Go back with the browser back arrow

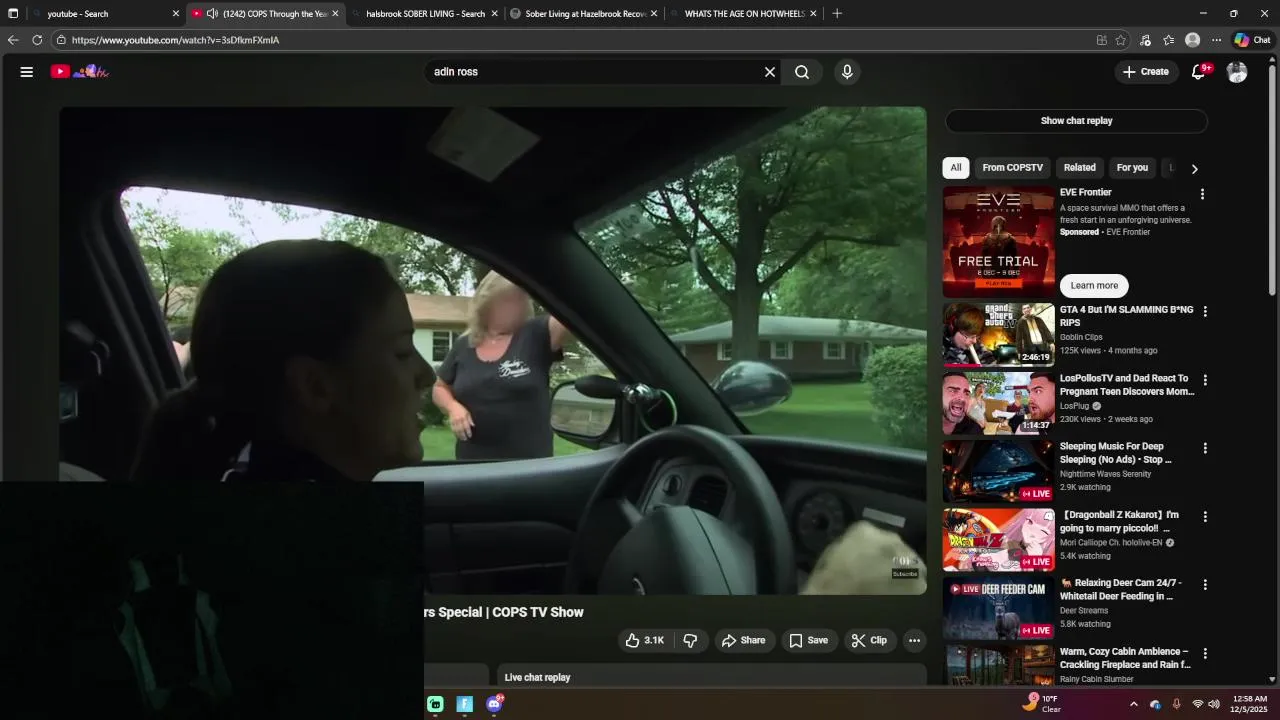tap(13, 40)
